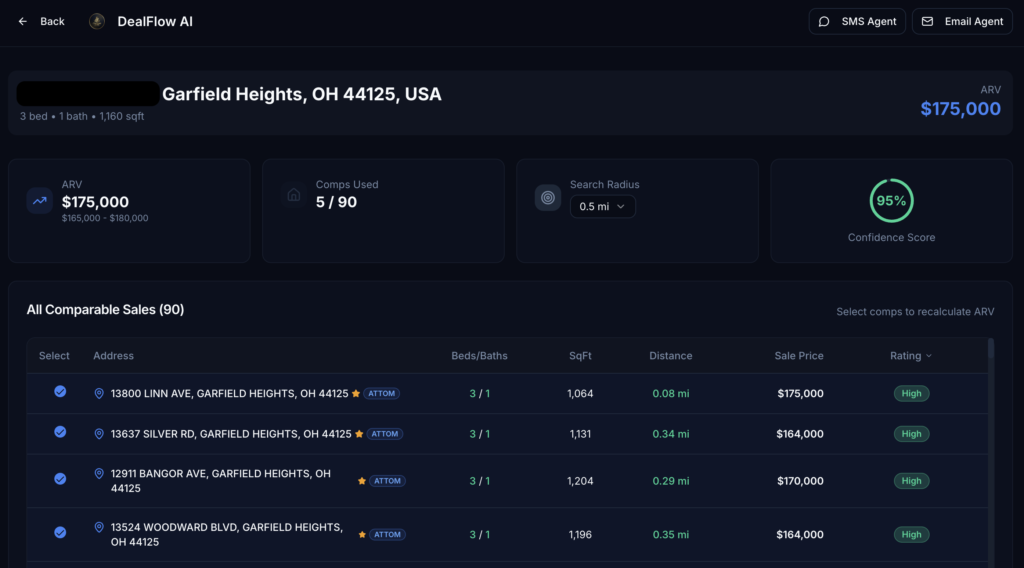Uncheck the 13800 Linn Ave comp checkbox
This screenshot has height=568, width=1024.
60,392
